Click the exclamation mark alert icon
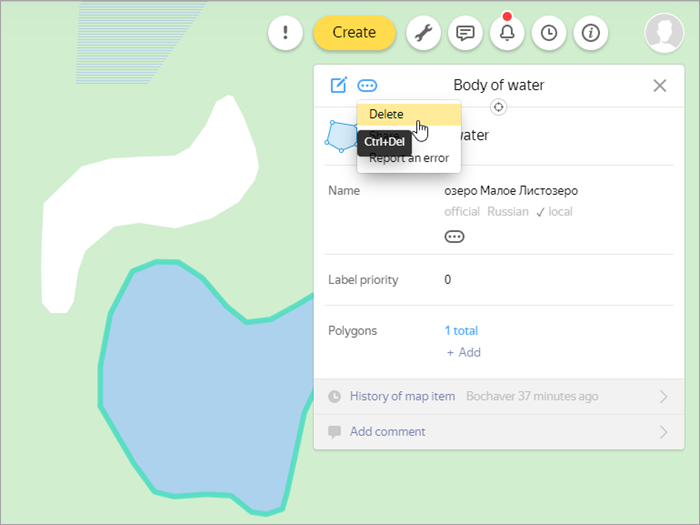The width and height of the screenshot is (700, 525). pos(286,33)
